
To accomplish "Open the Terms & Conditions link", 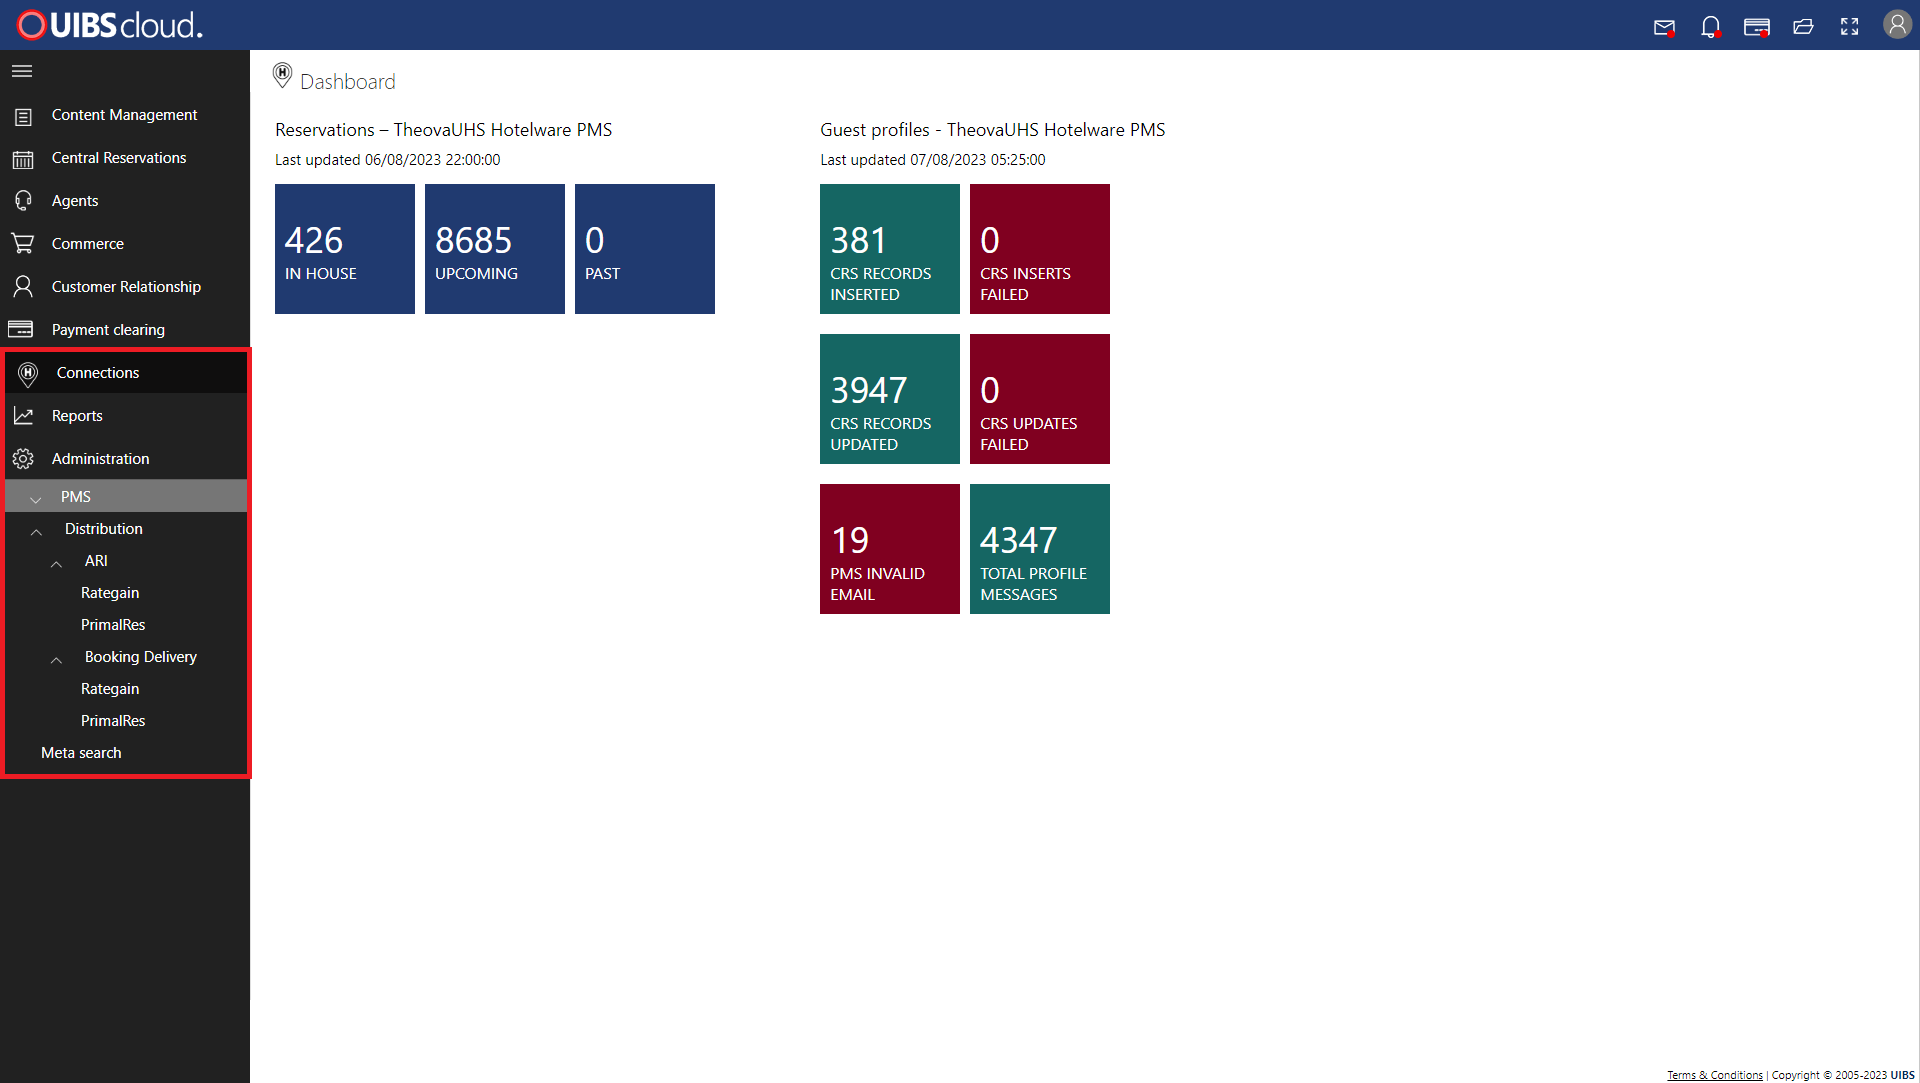I will coord(1714,1075).
